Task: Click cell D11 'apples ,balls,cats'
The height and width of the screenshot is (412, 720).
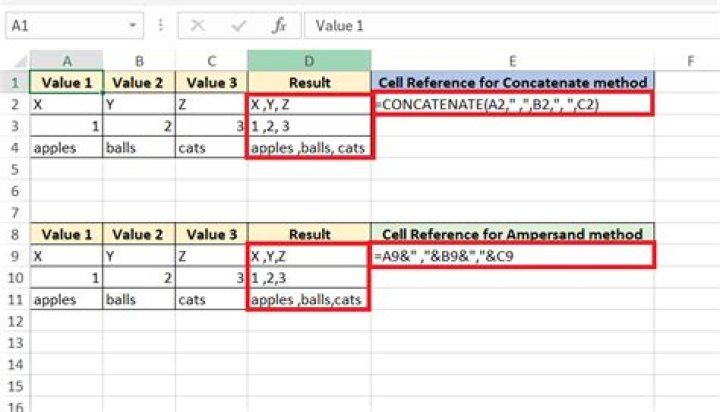Action: 308,299
